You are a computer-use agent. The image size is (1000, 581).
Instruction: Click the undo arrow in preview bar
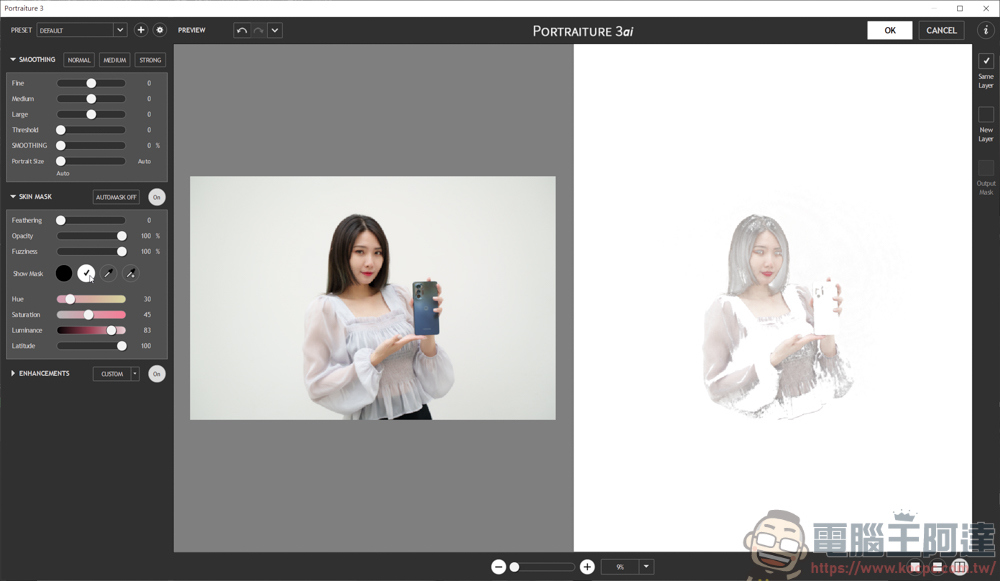coord(242,30)
